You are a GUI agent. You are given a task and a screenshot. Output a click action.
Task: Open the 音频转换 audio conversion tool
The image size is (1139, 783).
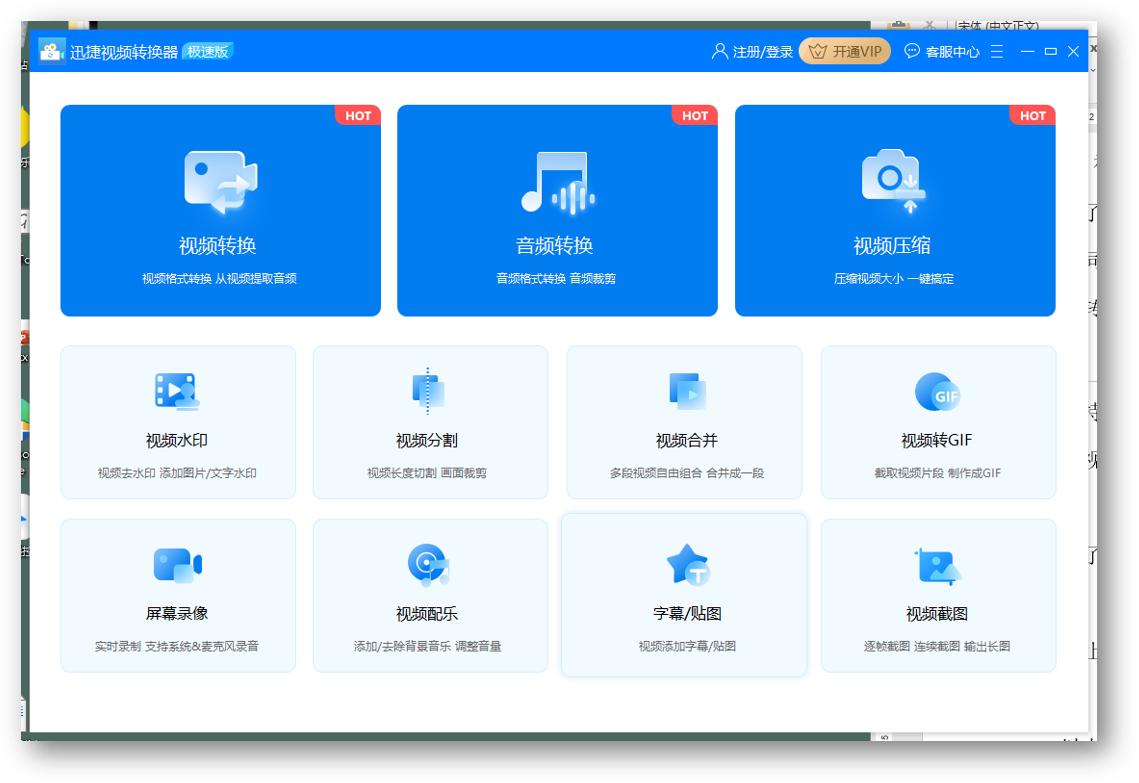(556, 210)
